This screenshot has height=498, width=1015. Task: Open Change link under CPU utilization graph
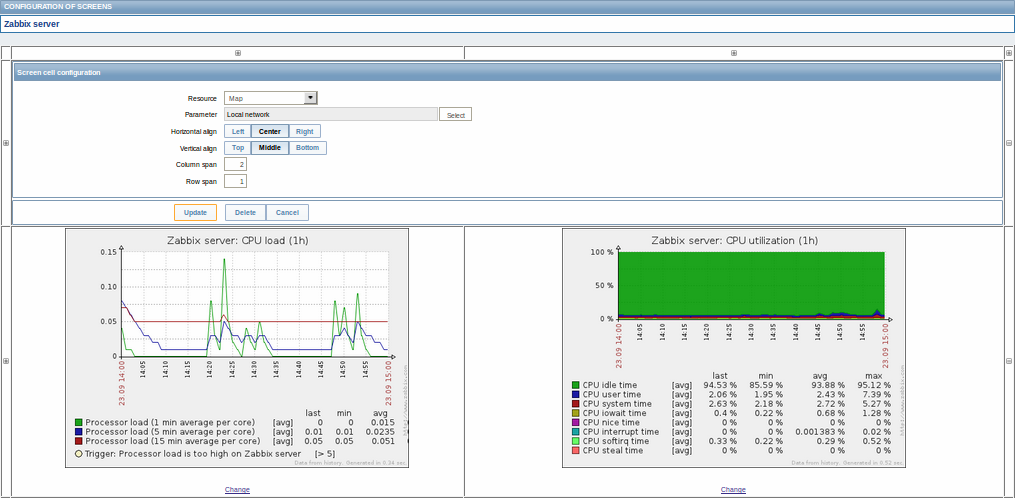pyautogui.click(x=733, y=490)
